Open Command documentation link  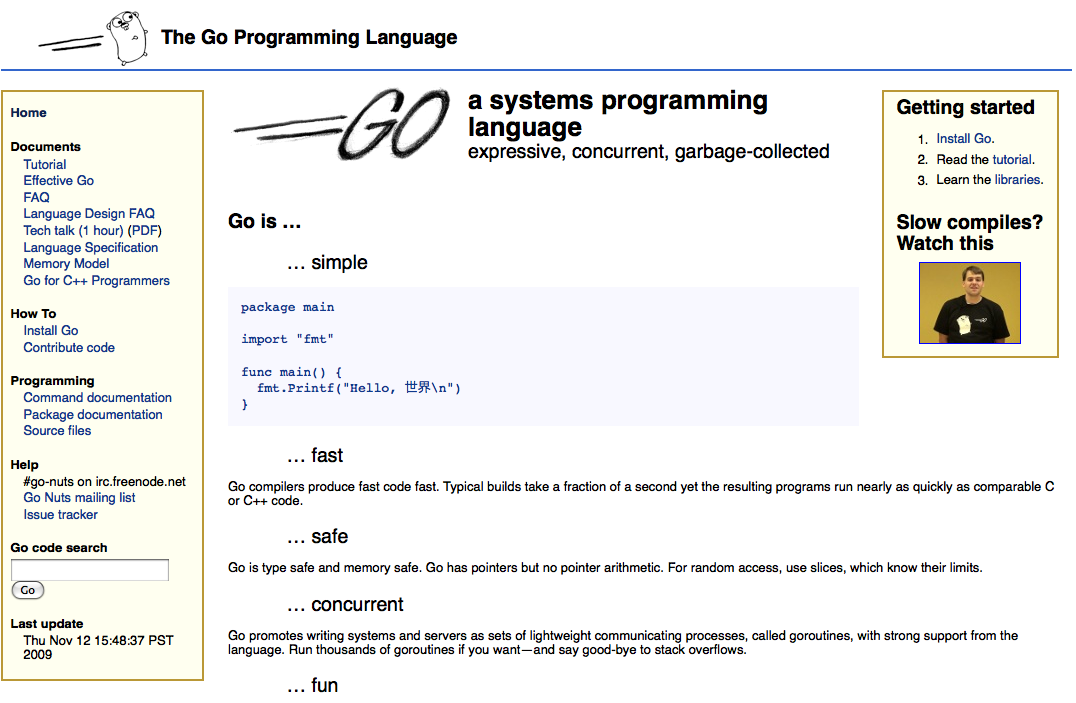pos(97,397)
